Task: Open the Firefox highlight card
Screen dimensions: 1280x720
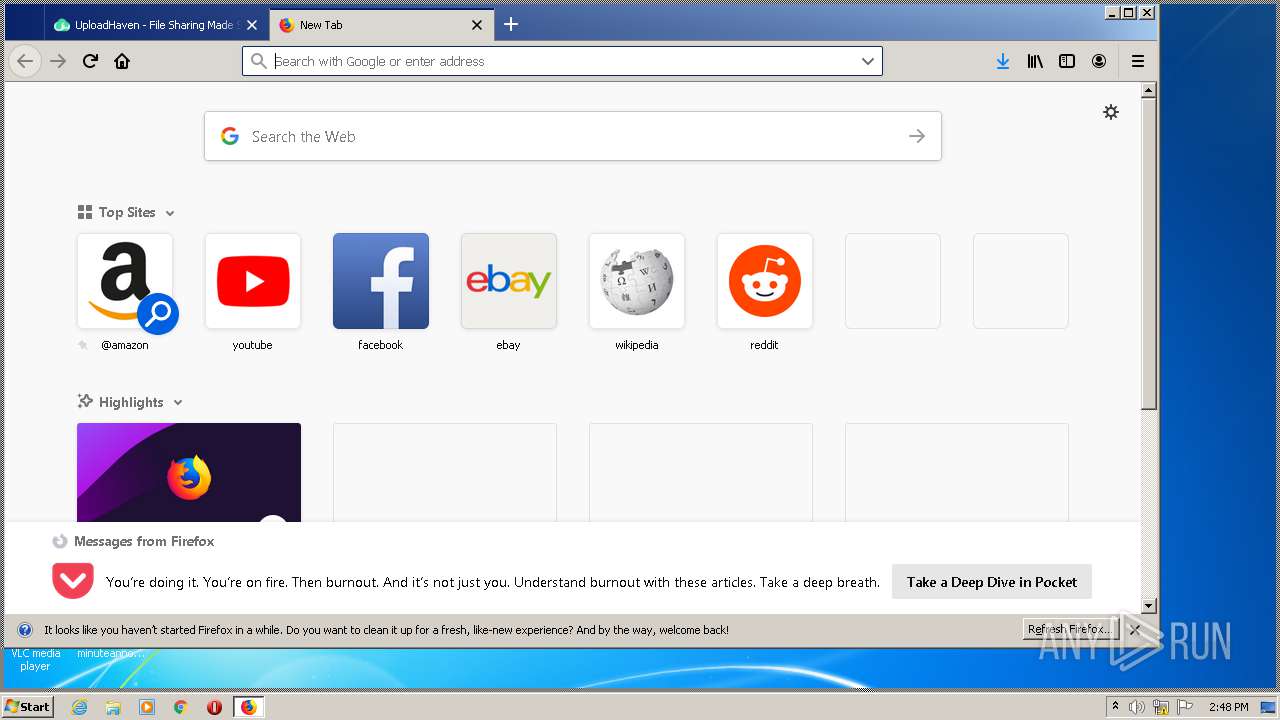Action: 189,472
